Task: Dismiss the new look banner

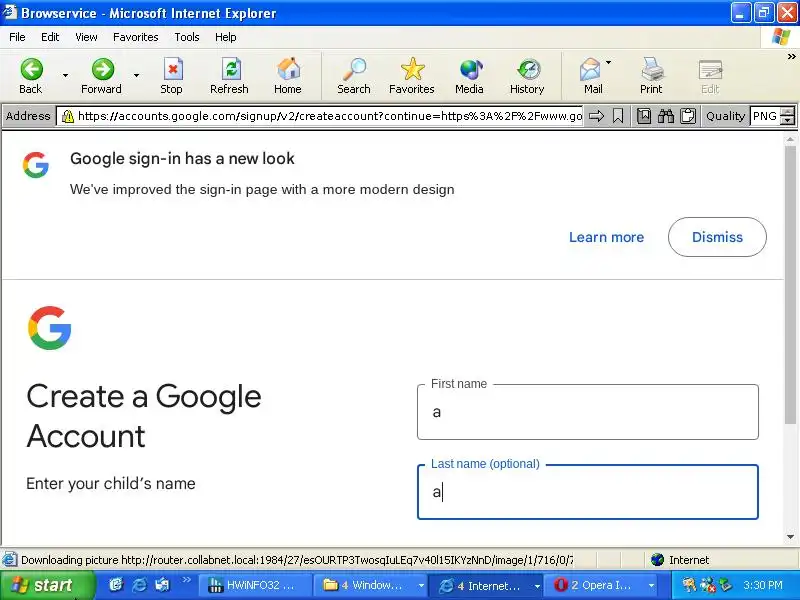Action: coord(717,237)
